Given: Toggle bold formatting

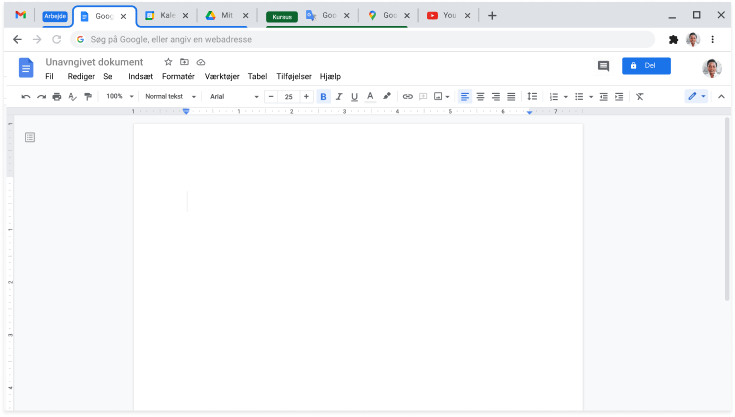Looking at the screenshot, I should coord(323,97).
